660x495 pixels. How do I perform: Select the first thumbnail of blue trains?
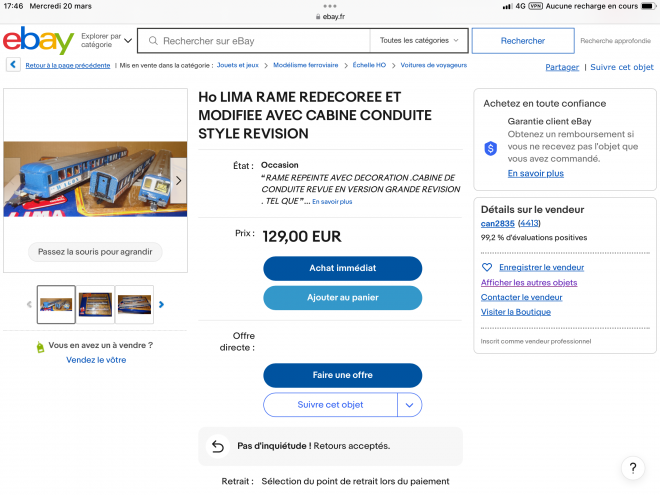pos(56,304)
